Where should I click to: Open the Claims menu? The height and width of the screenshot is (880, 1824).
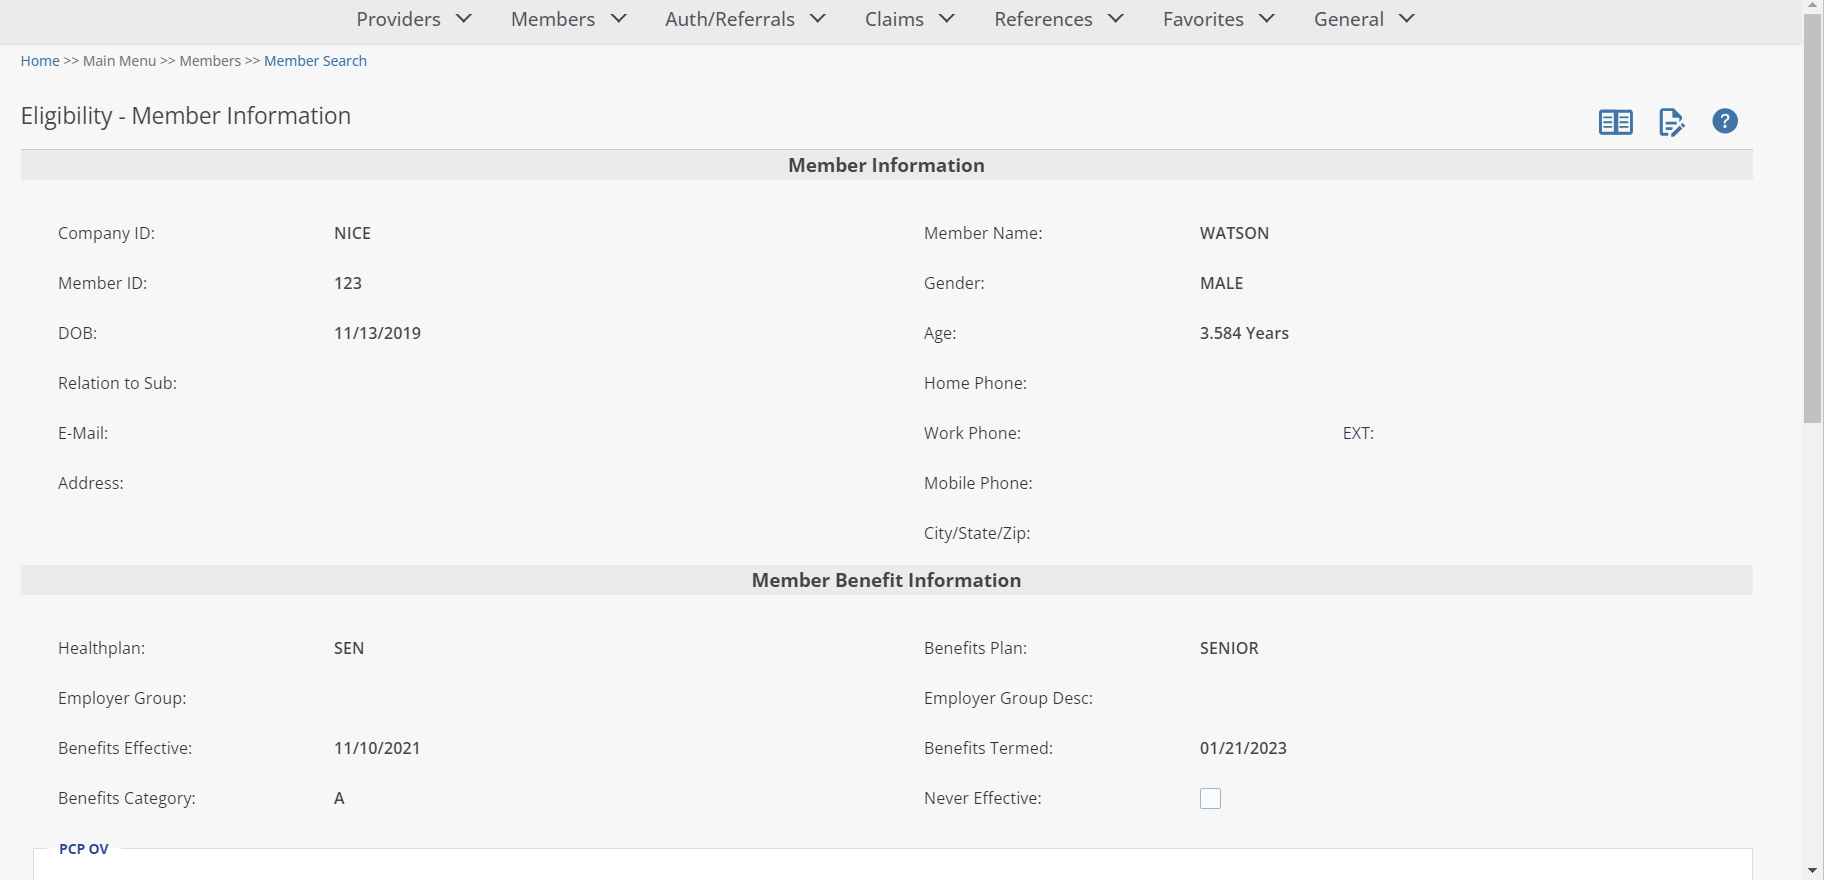pyautogui.click(x=894, y=19)
